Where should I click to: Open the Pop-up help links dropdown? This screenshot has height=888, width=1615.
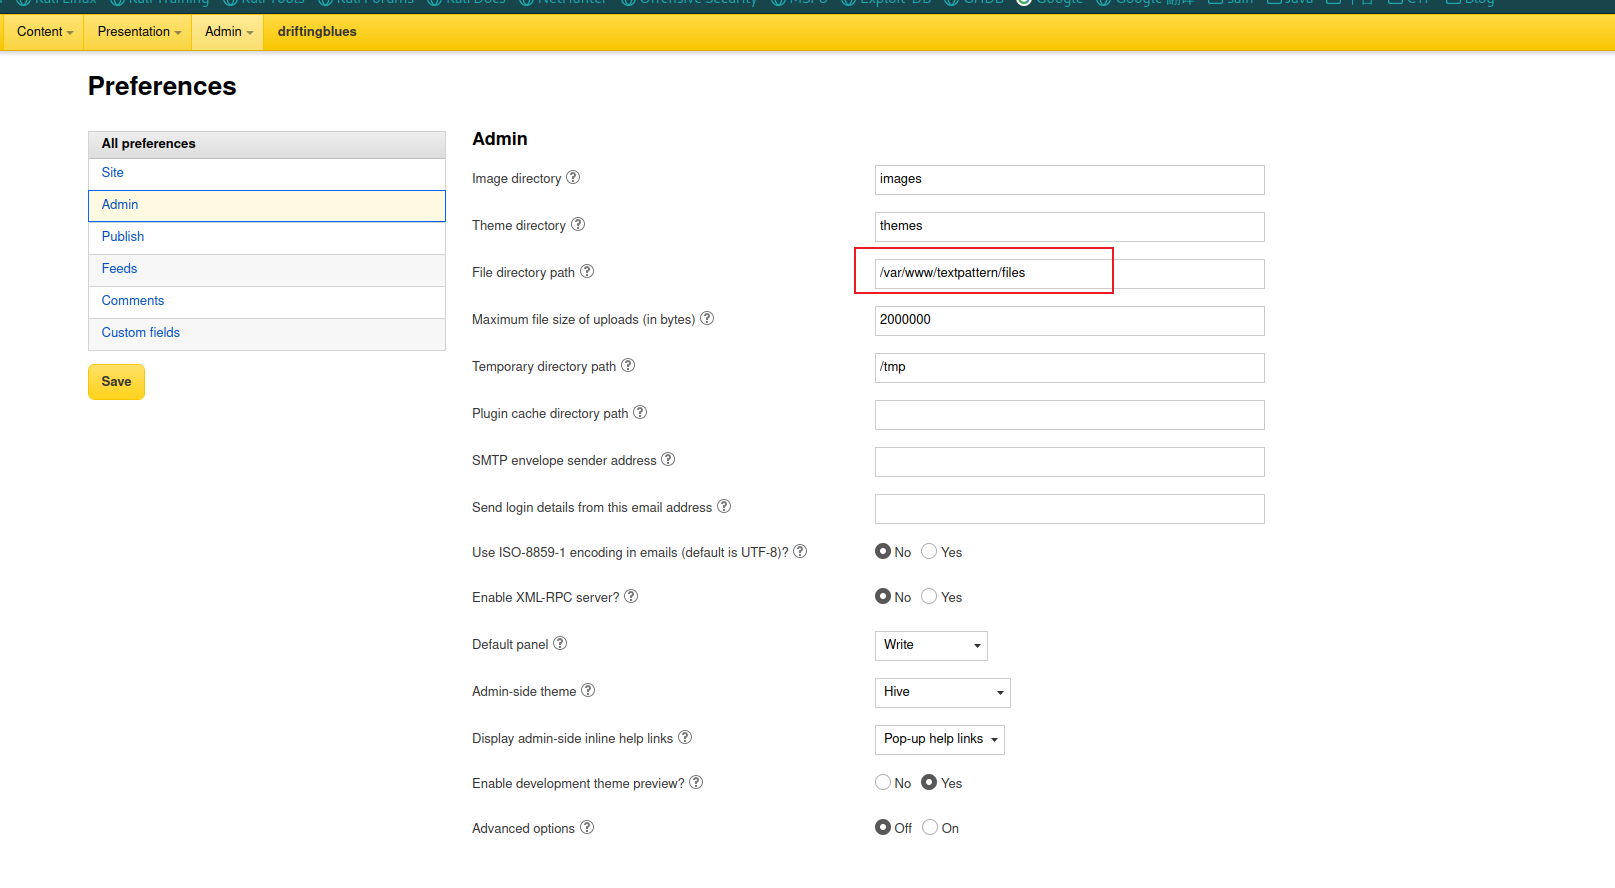coord(940,739)
